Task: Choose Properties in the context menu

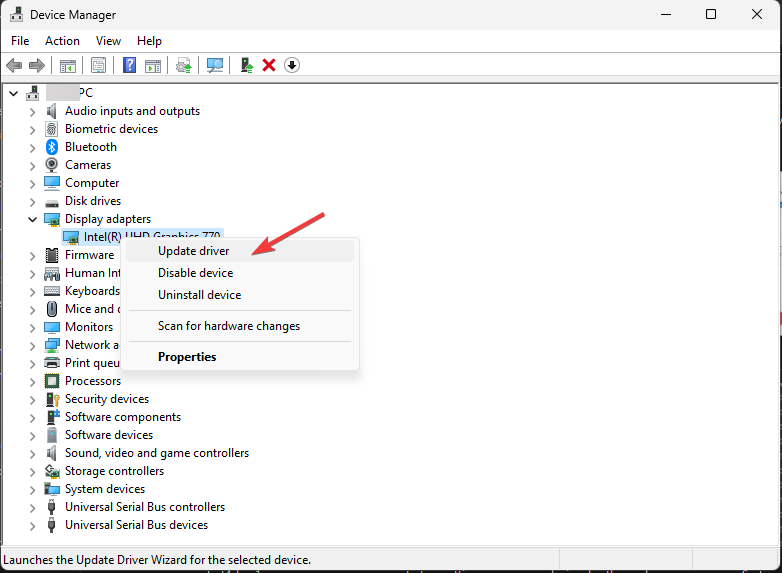Action: point(240,357)
